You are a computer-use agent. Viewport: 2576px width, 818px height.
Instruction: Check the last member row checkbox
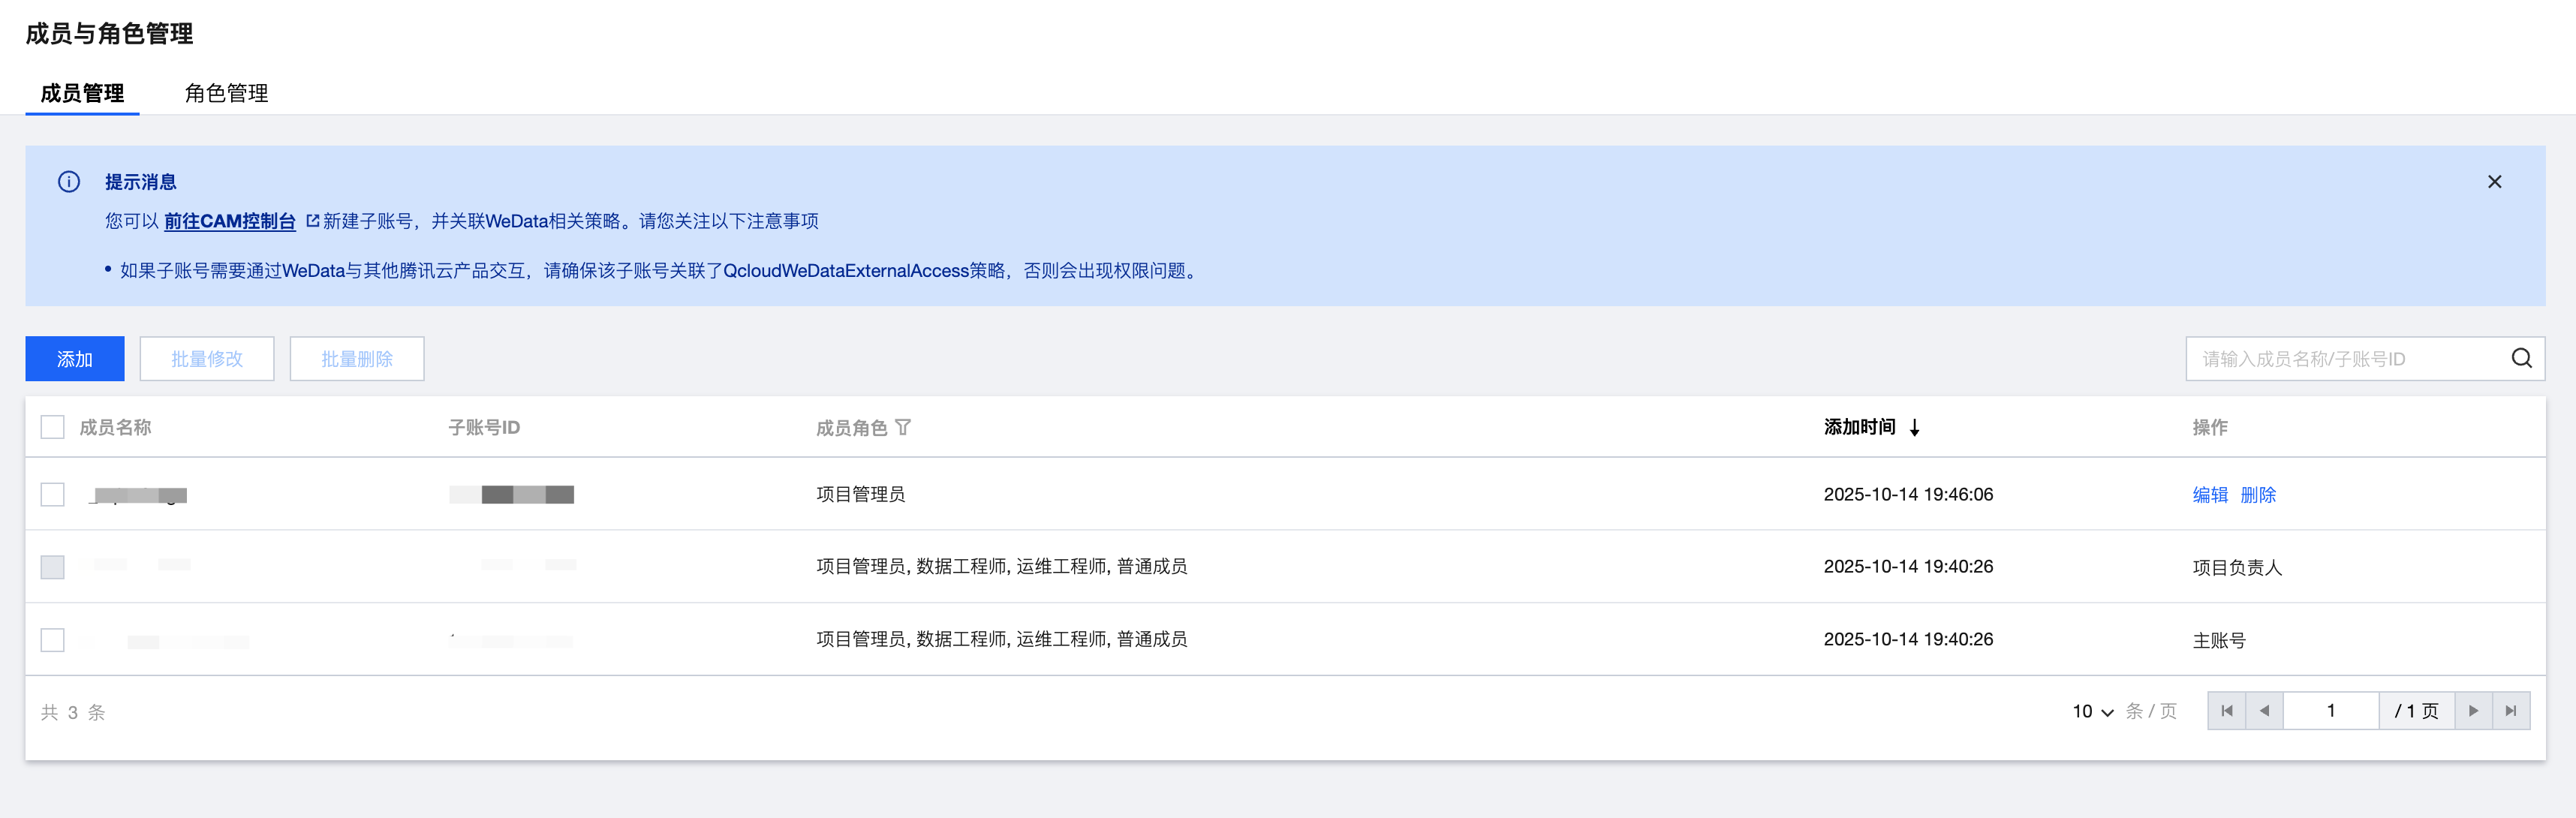pos(52,639)
